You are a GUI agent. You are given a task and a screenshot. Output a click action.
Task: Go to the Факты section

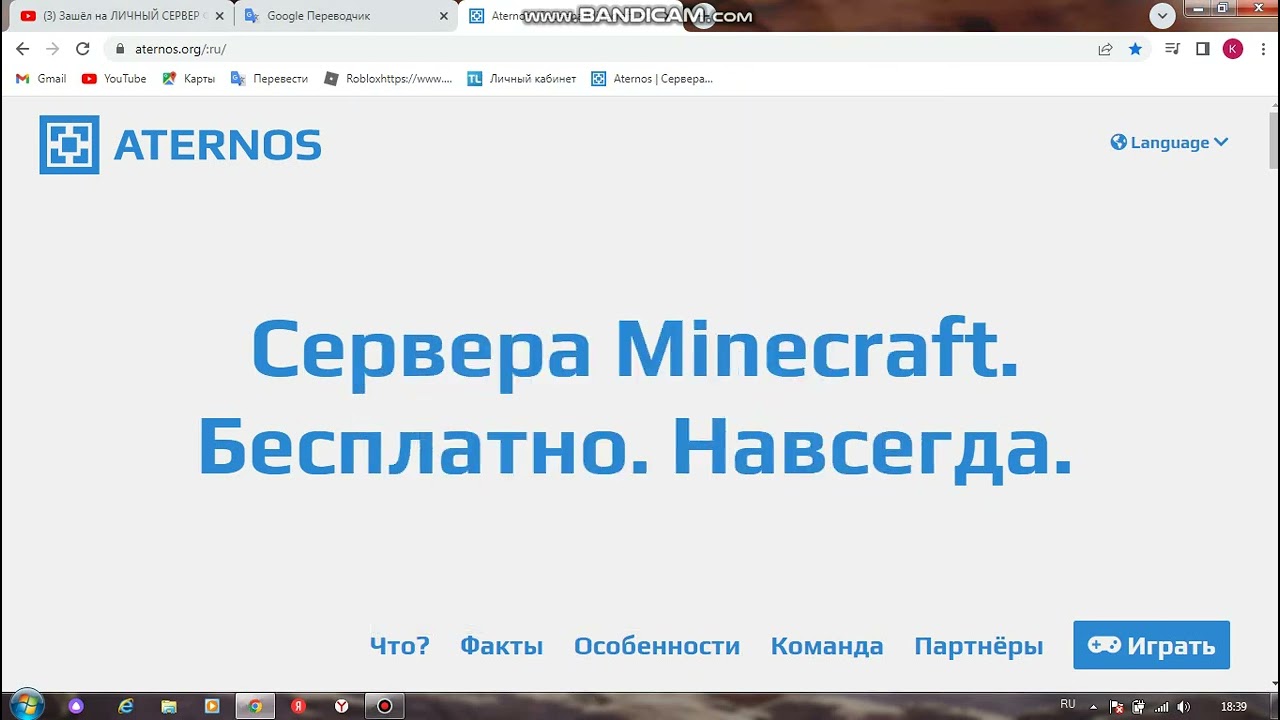(501, 646)
